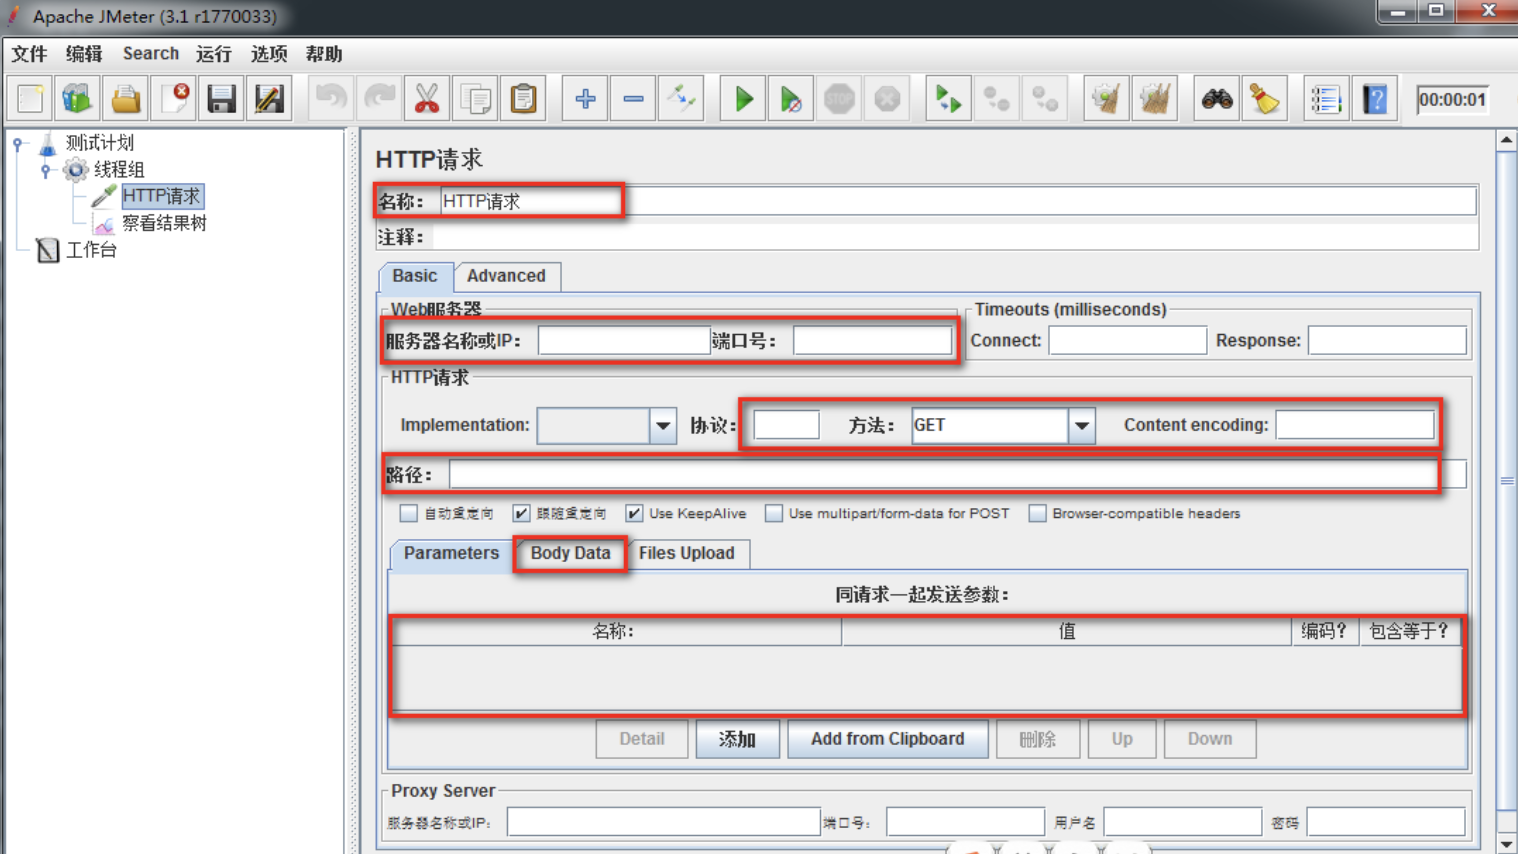Viewport: 1518px width, 854px height.
Task: Select the Parameters tab
Action: pyautogui.click(x=451, y=553)
